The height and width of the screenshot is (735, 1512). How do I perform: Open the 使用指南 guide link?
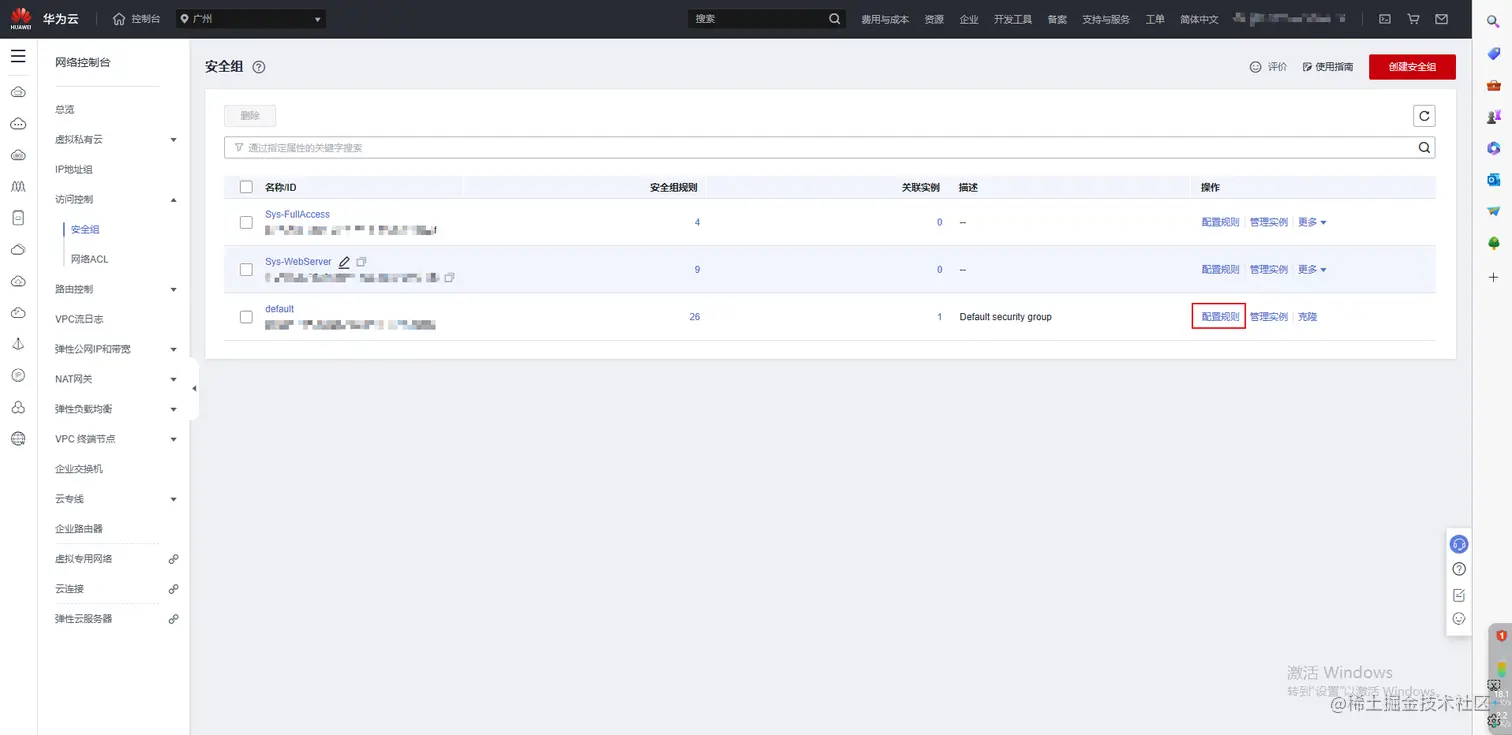pos(1328,67)
